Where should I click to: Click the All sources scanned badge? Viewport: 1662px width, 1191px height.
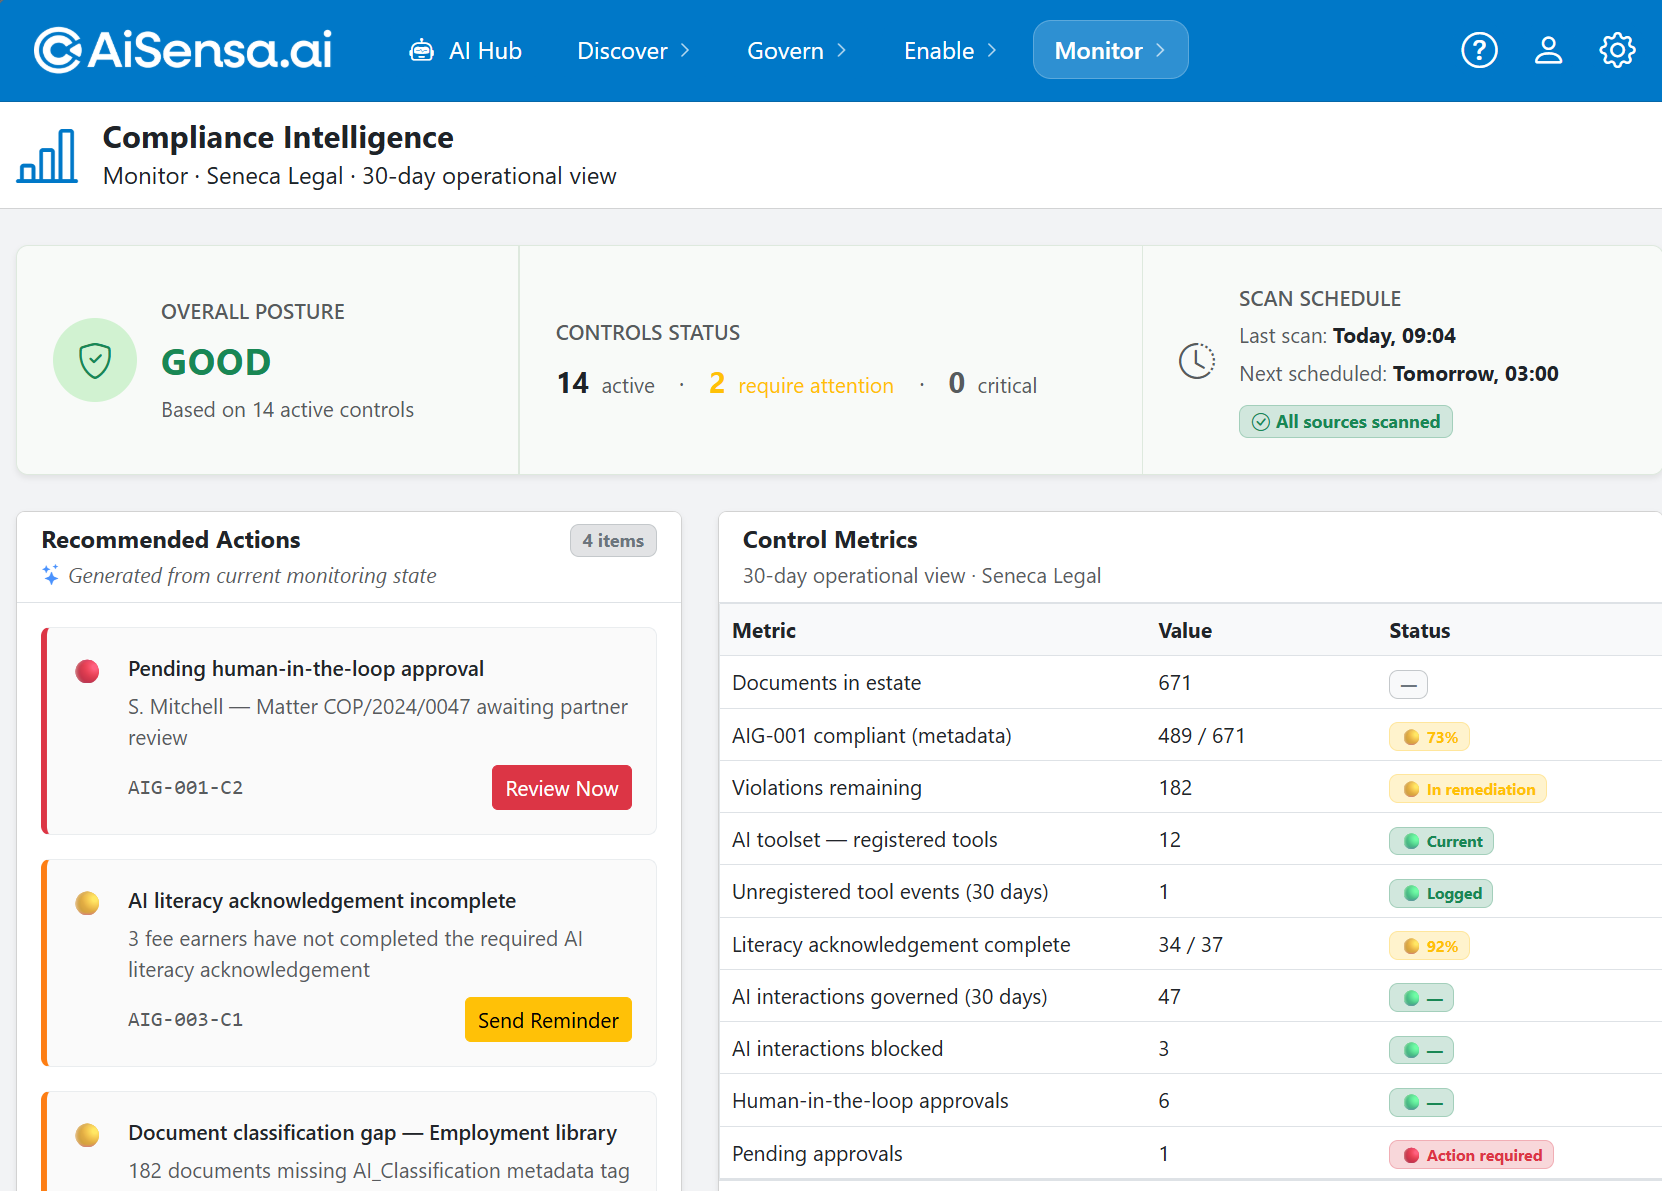pyautogui.click(x=1346, y=422)
